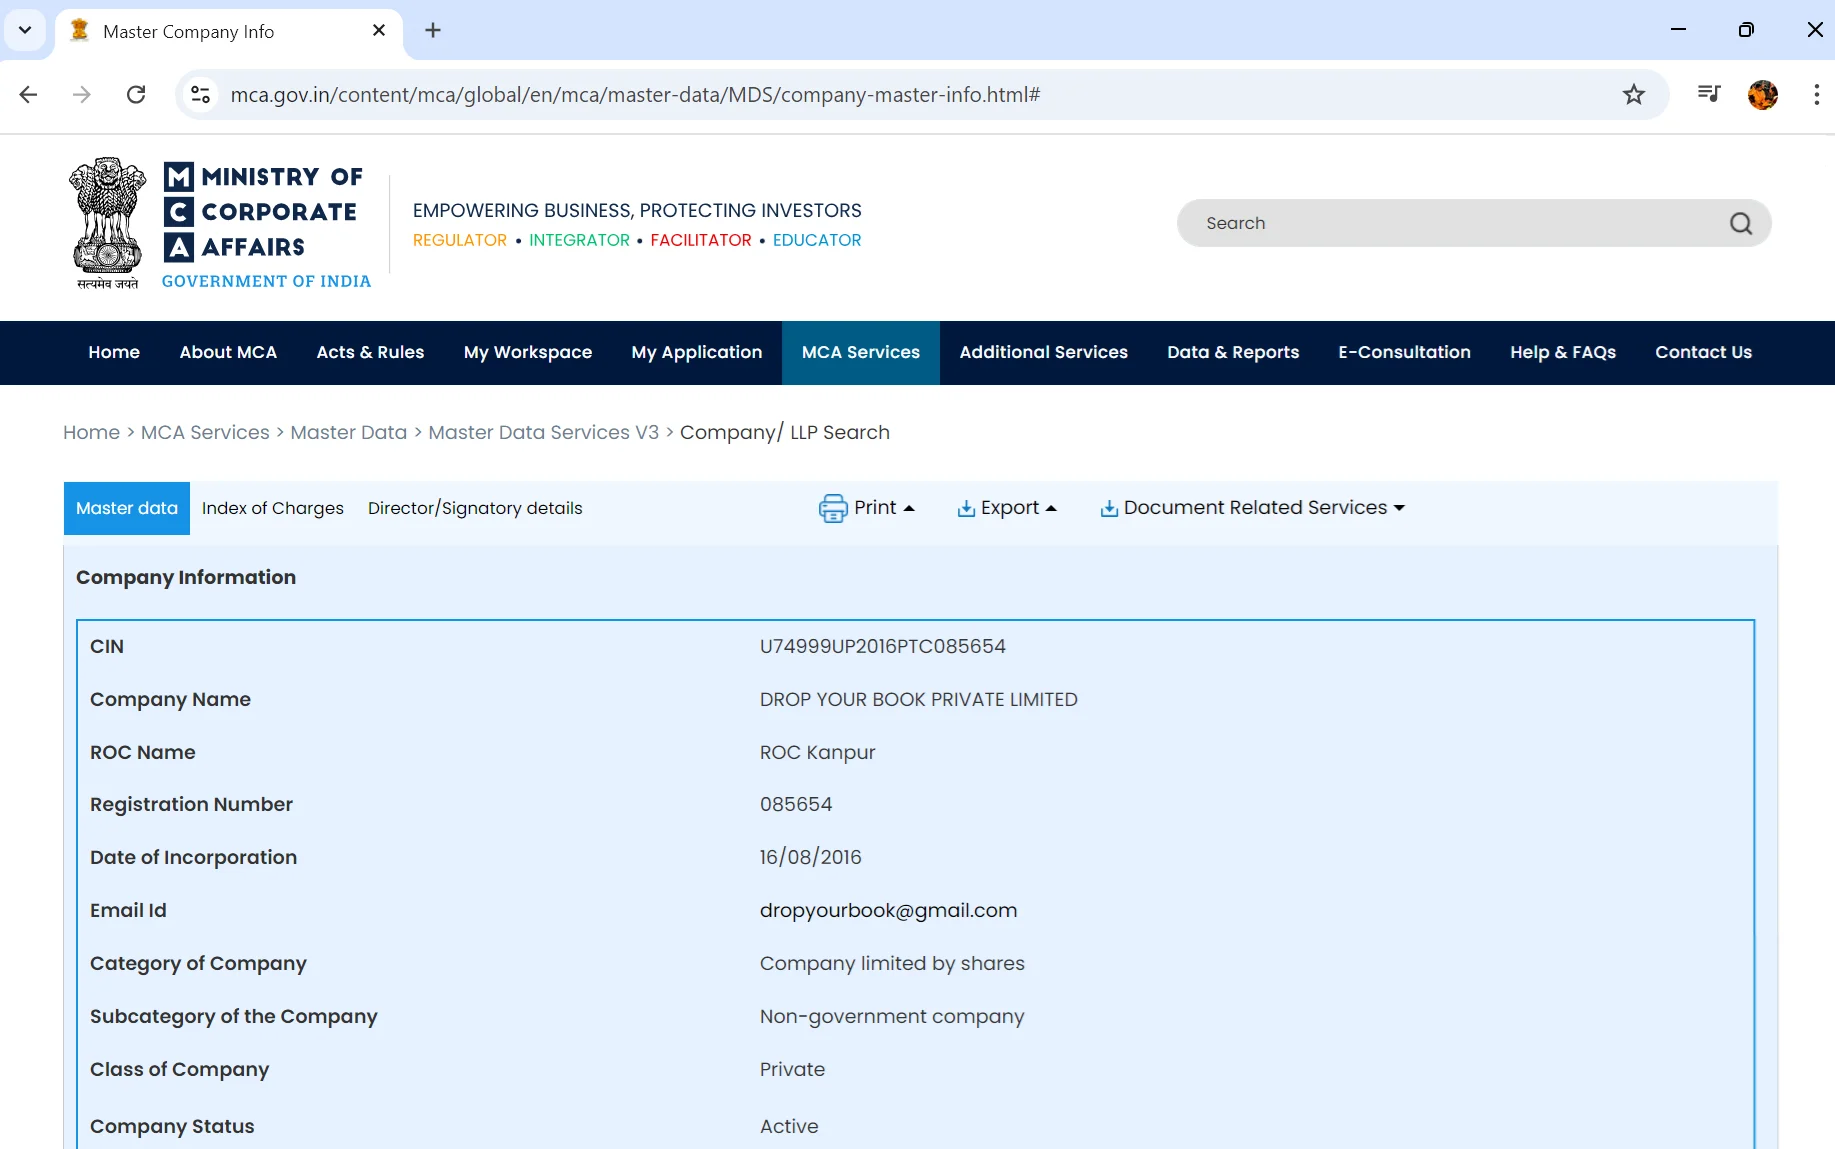Open Chrome three-dot menu
The width and height of the screenshot is (1835, 1149).
(1816, 95)
